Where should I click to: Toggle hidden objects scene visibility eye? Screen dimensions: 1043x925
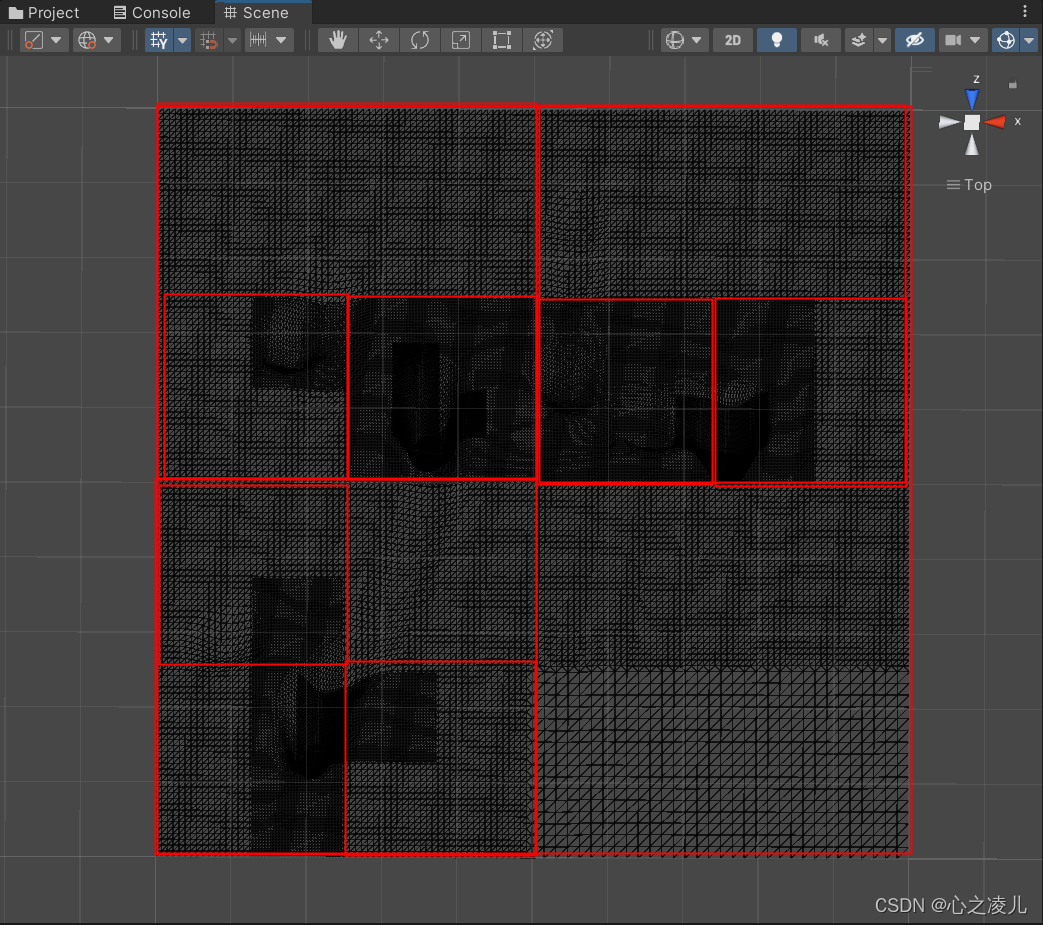[915, 41]
